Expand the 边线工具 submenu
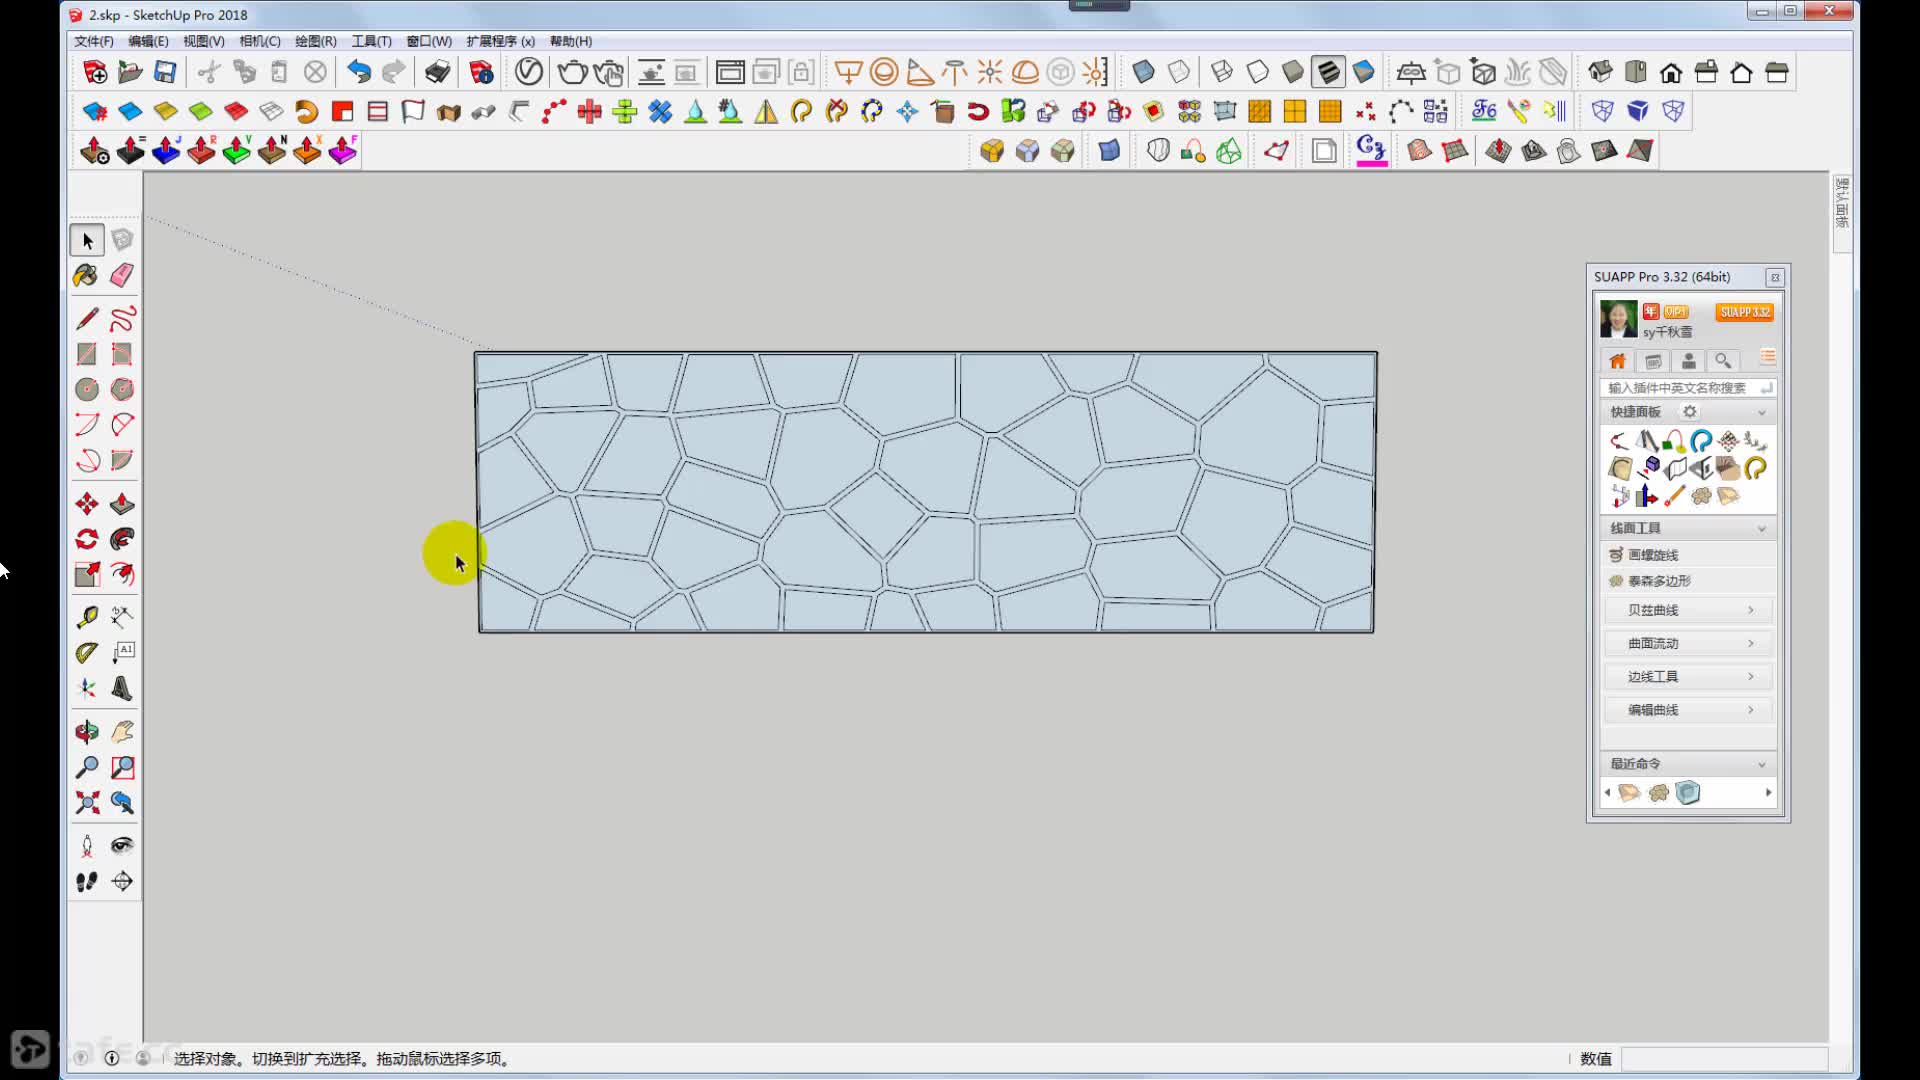The width and height of the screenshot is (1920, 1080). [x=1688, y=677]
